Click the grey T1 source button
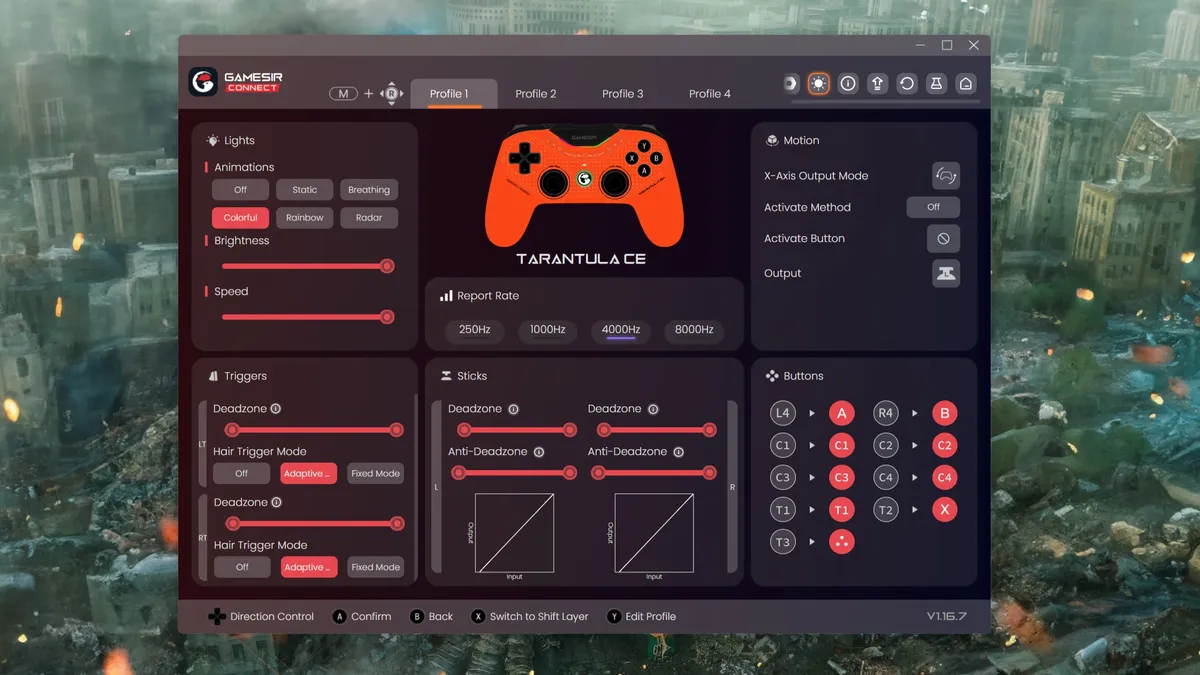The height and width of the screenshot is (675, 1200). click(x=783, y=510)
